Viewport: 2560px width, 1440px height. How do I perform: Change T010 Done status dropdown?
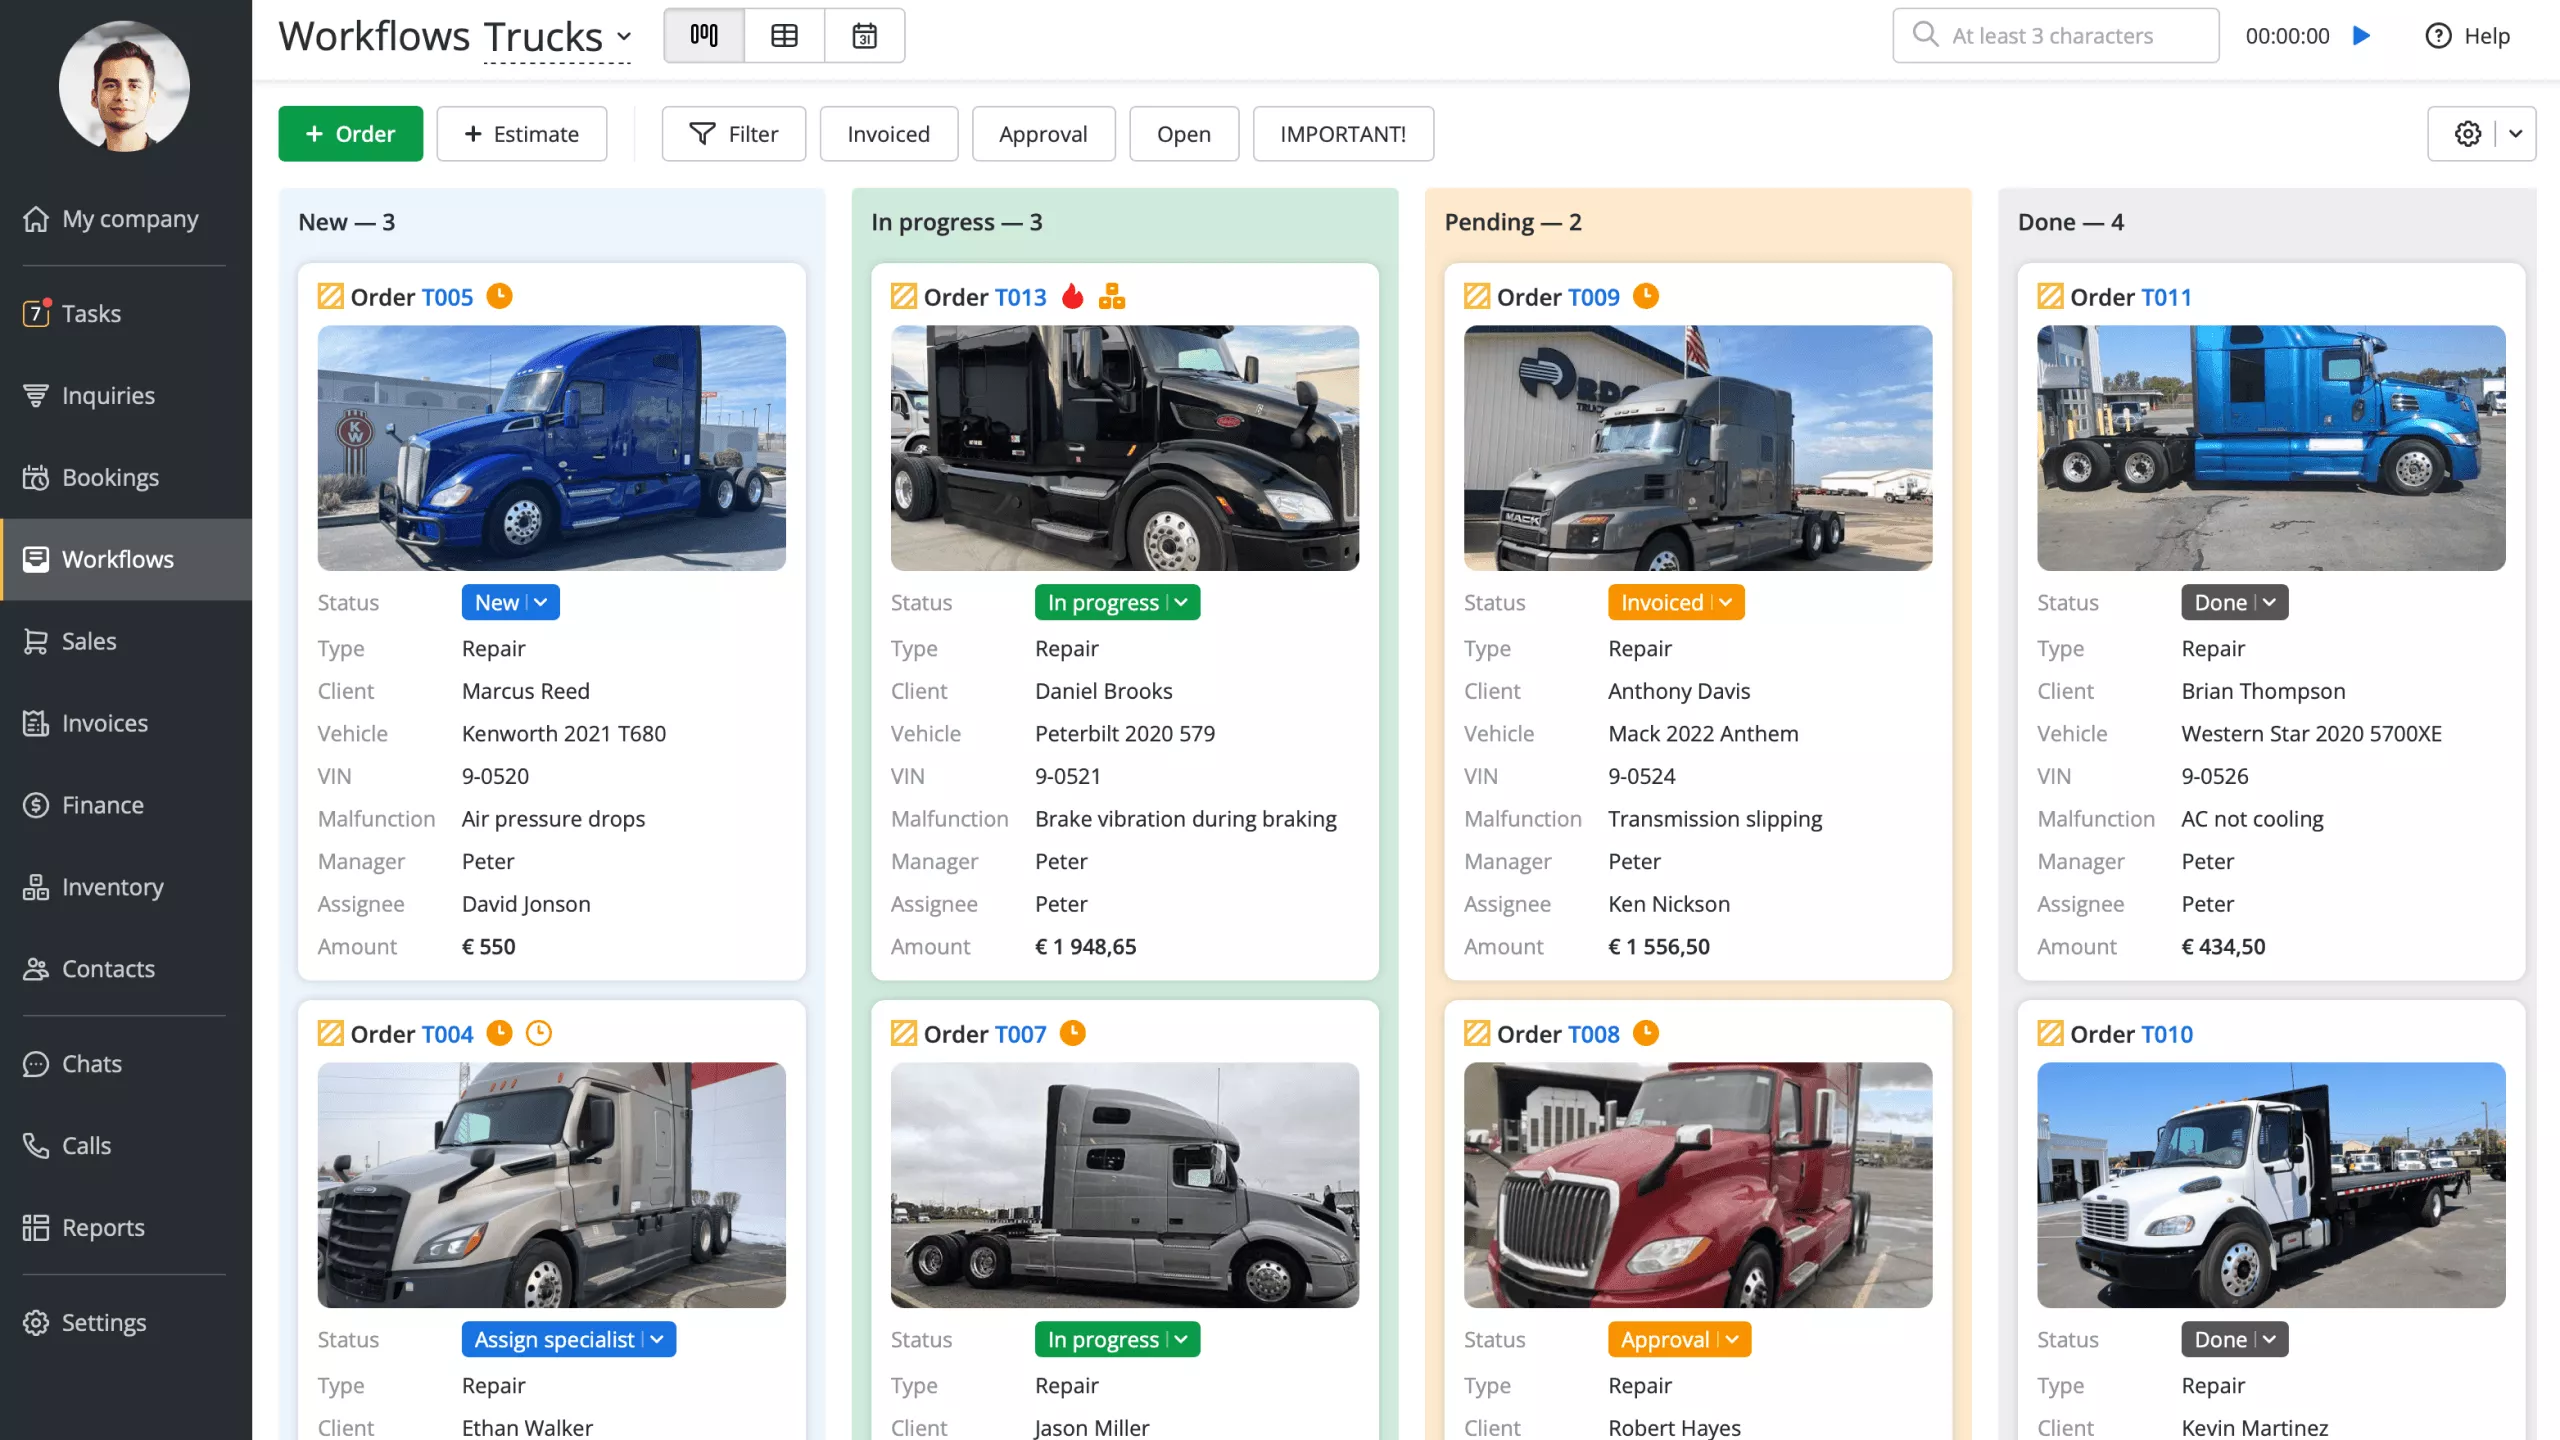tap(2234, 1339)
